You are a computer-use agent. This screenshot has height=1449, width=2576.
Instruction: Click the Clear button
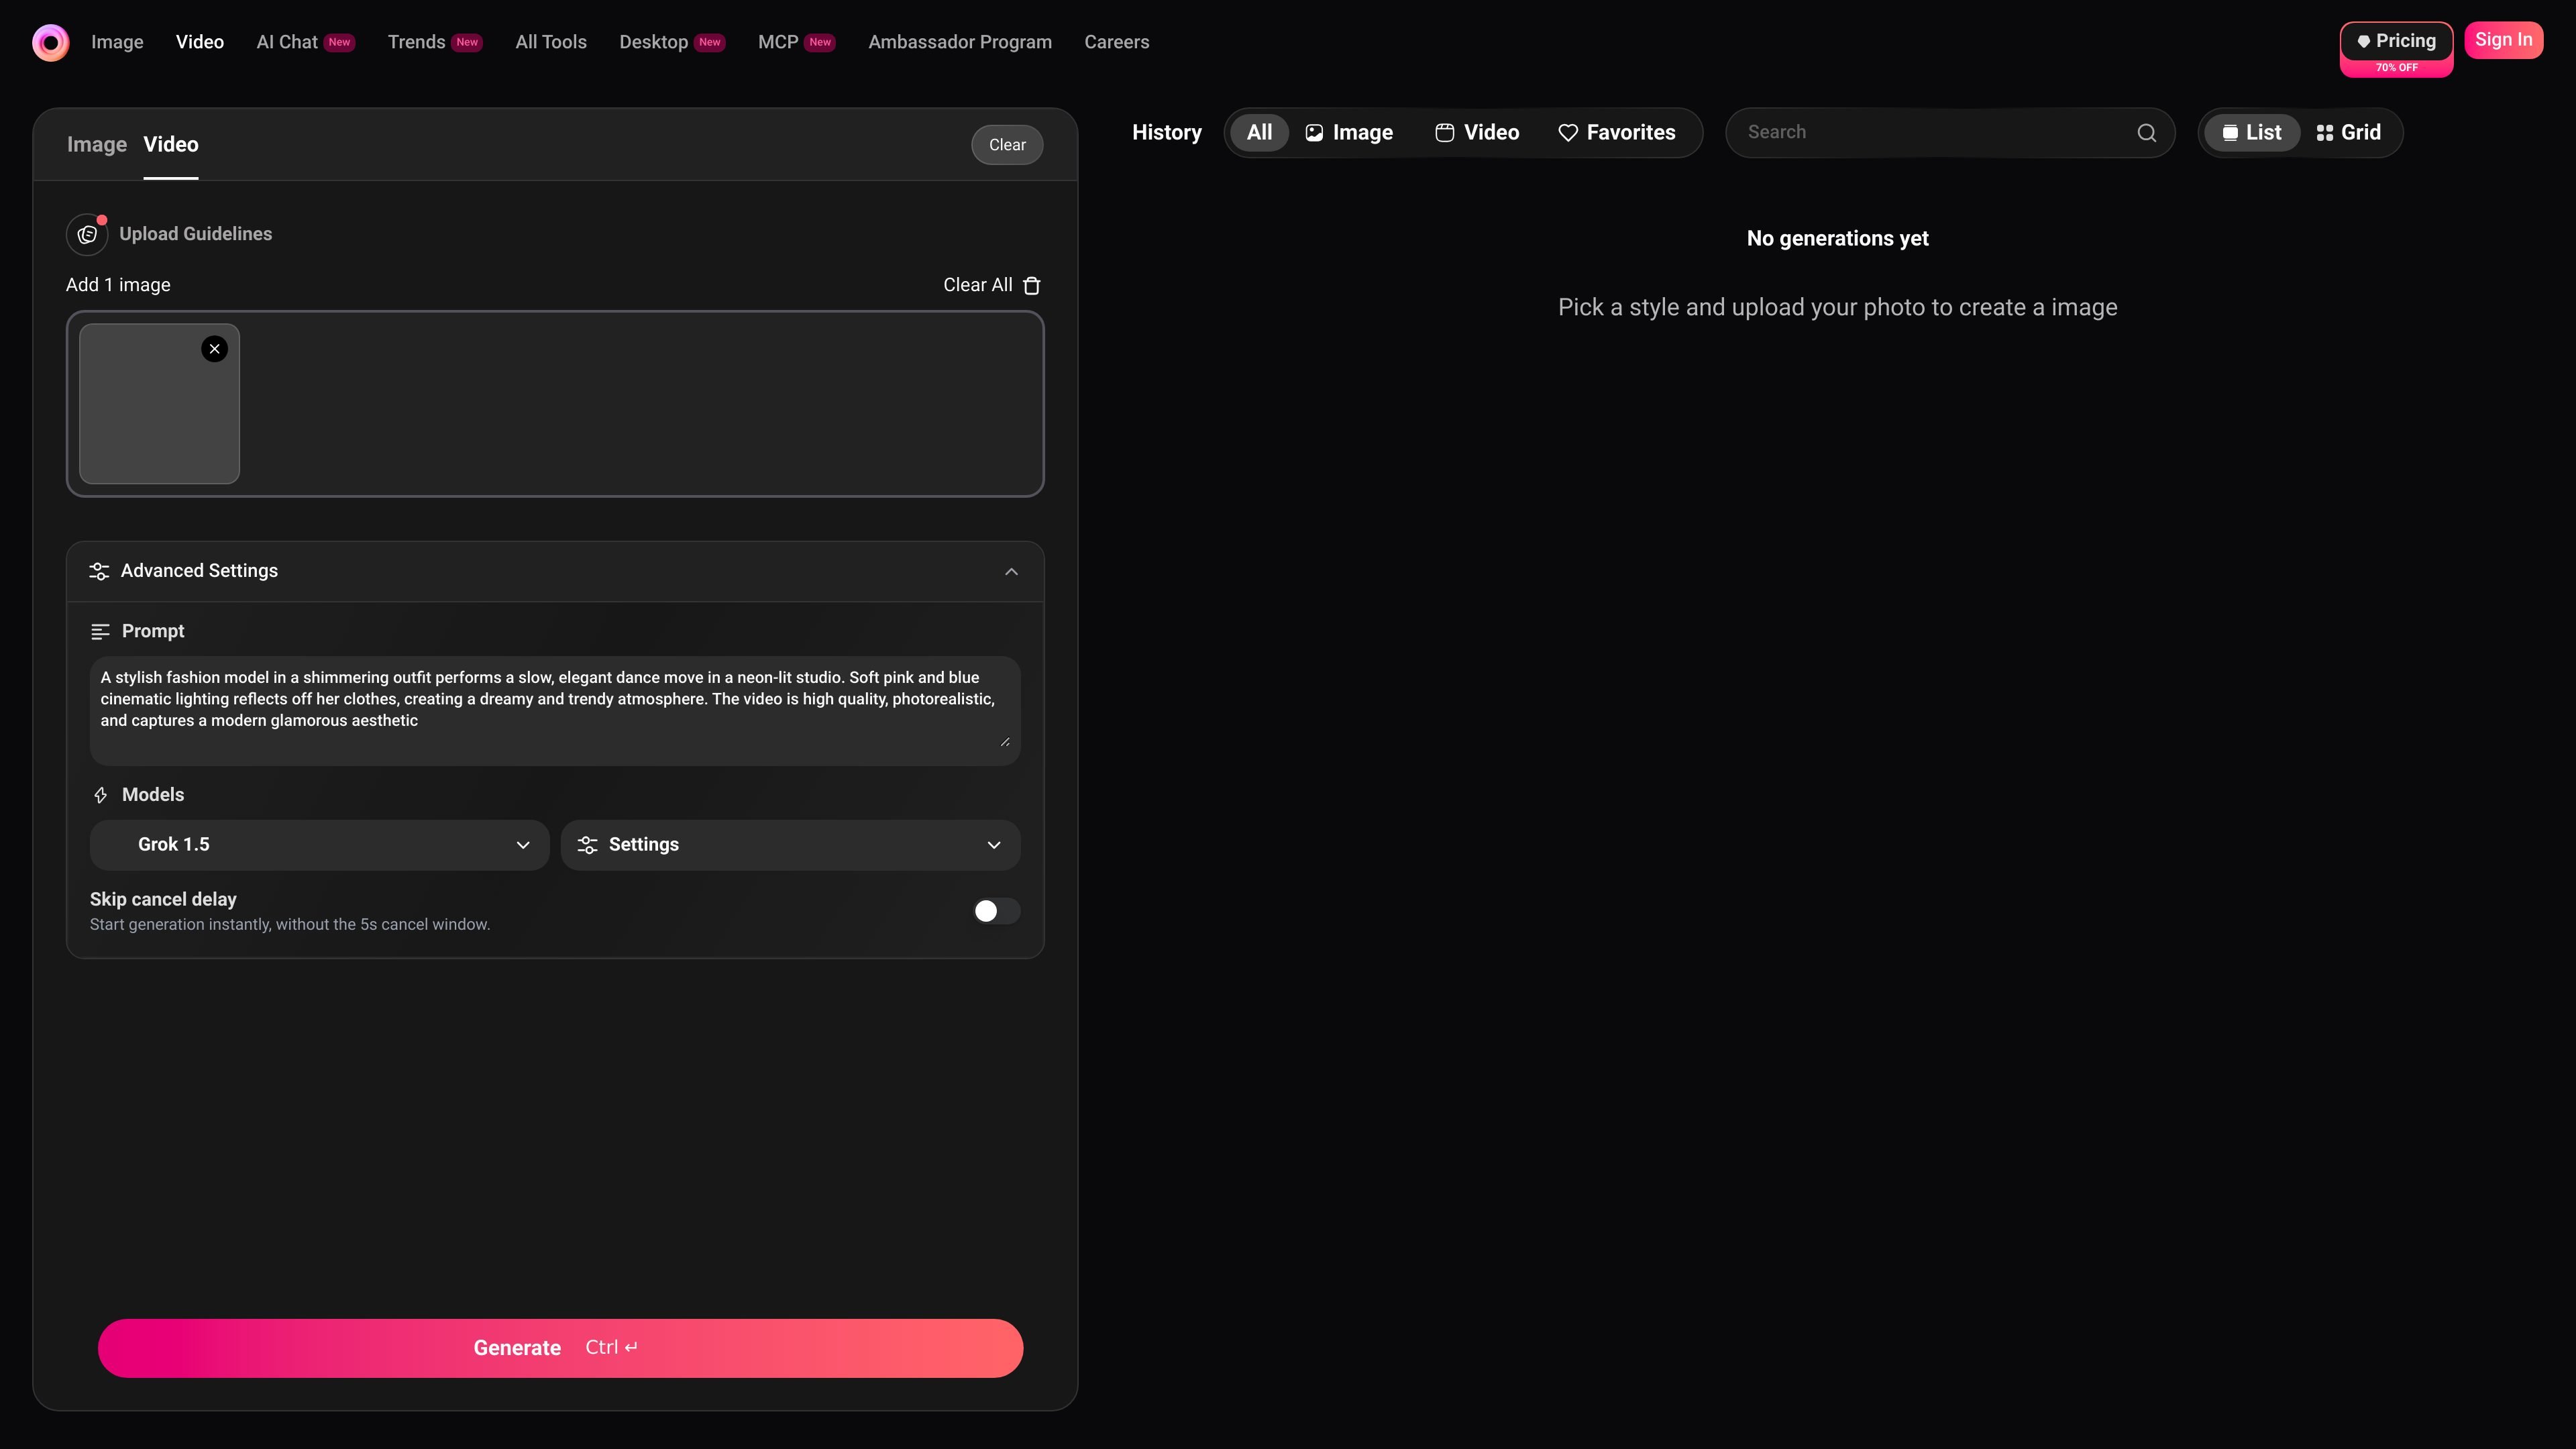(1007, 145)
